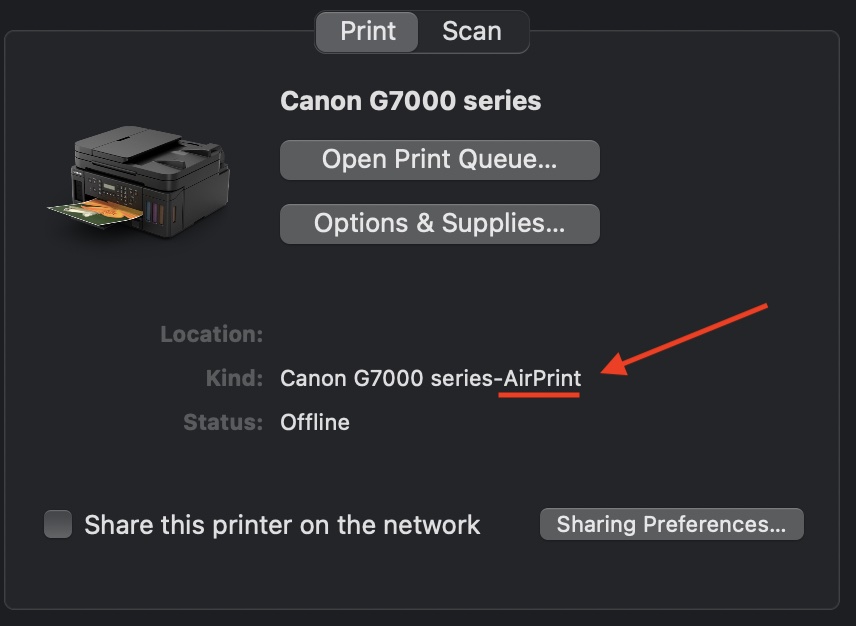Image resolution: width=856 pixels, height=626 pixels.
Task: Click the underlined AirPrint word
Action: (x=541, y=378)
